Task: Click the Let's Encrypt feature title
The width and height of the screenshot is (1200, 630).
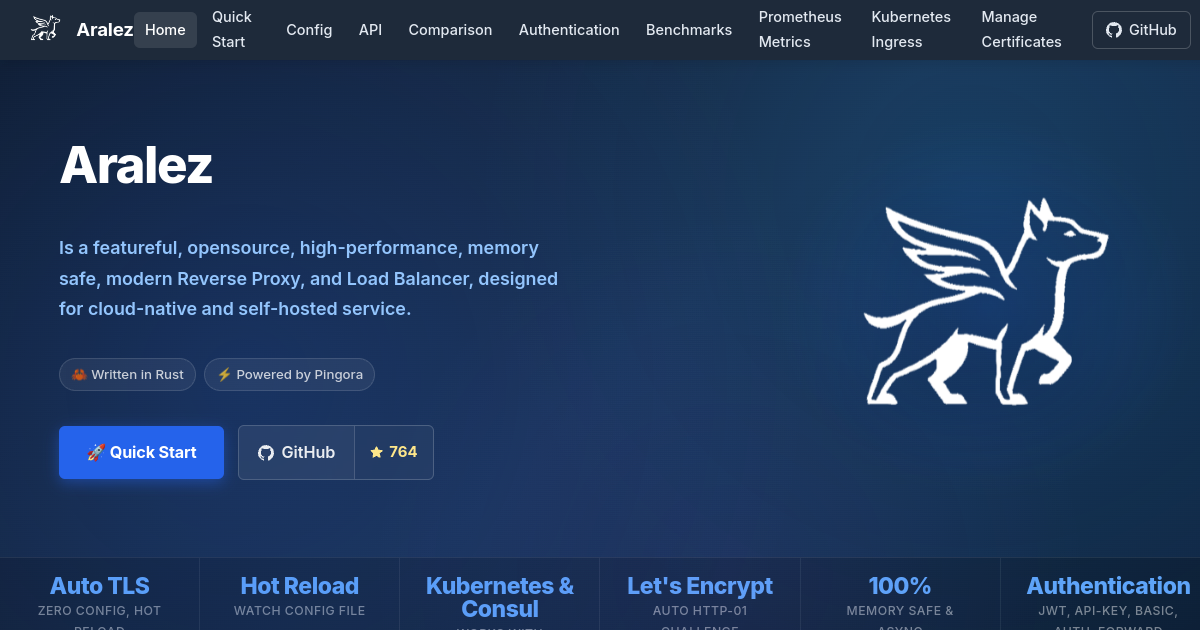Action: 700,585
